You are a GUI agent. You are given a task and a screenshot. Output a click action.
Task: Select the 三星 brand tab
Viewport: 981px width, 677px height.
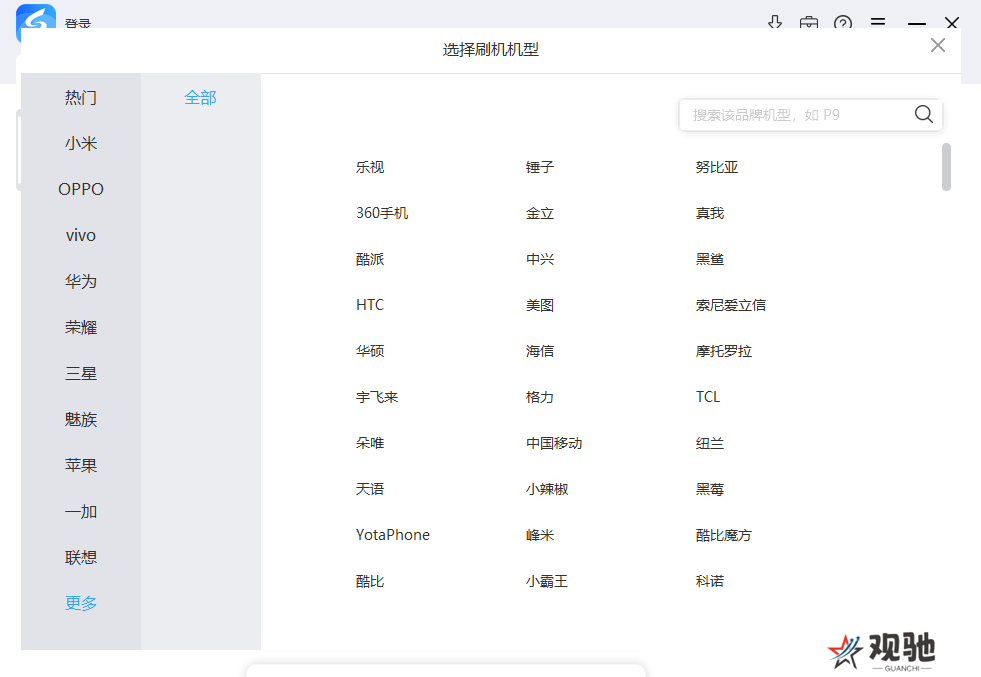click(81, 374)
